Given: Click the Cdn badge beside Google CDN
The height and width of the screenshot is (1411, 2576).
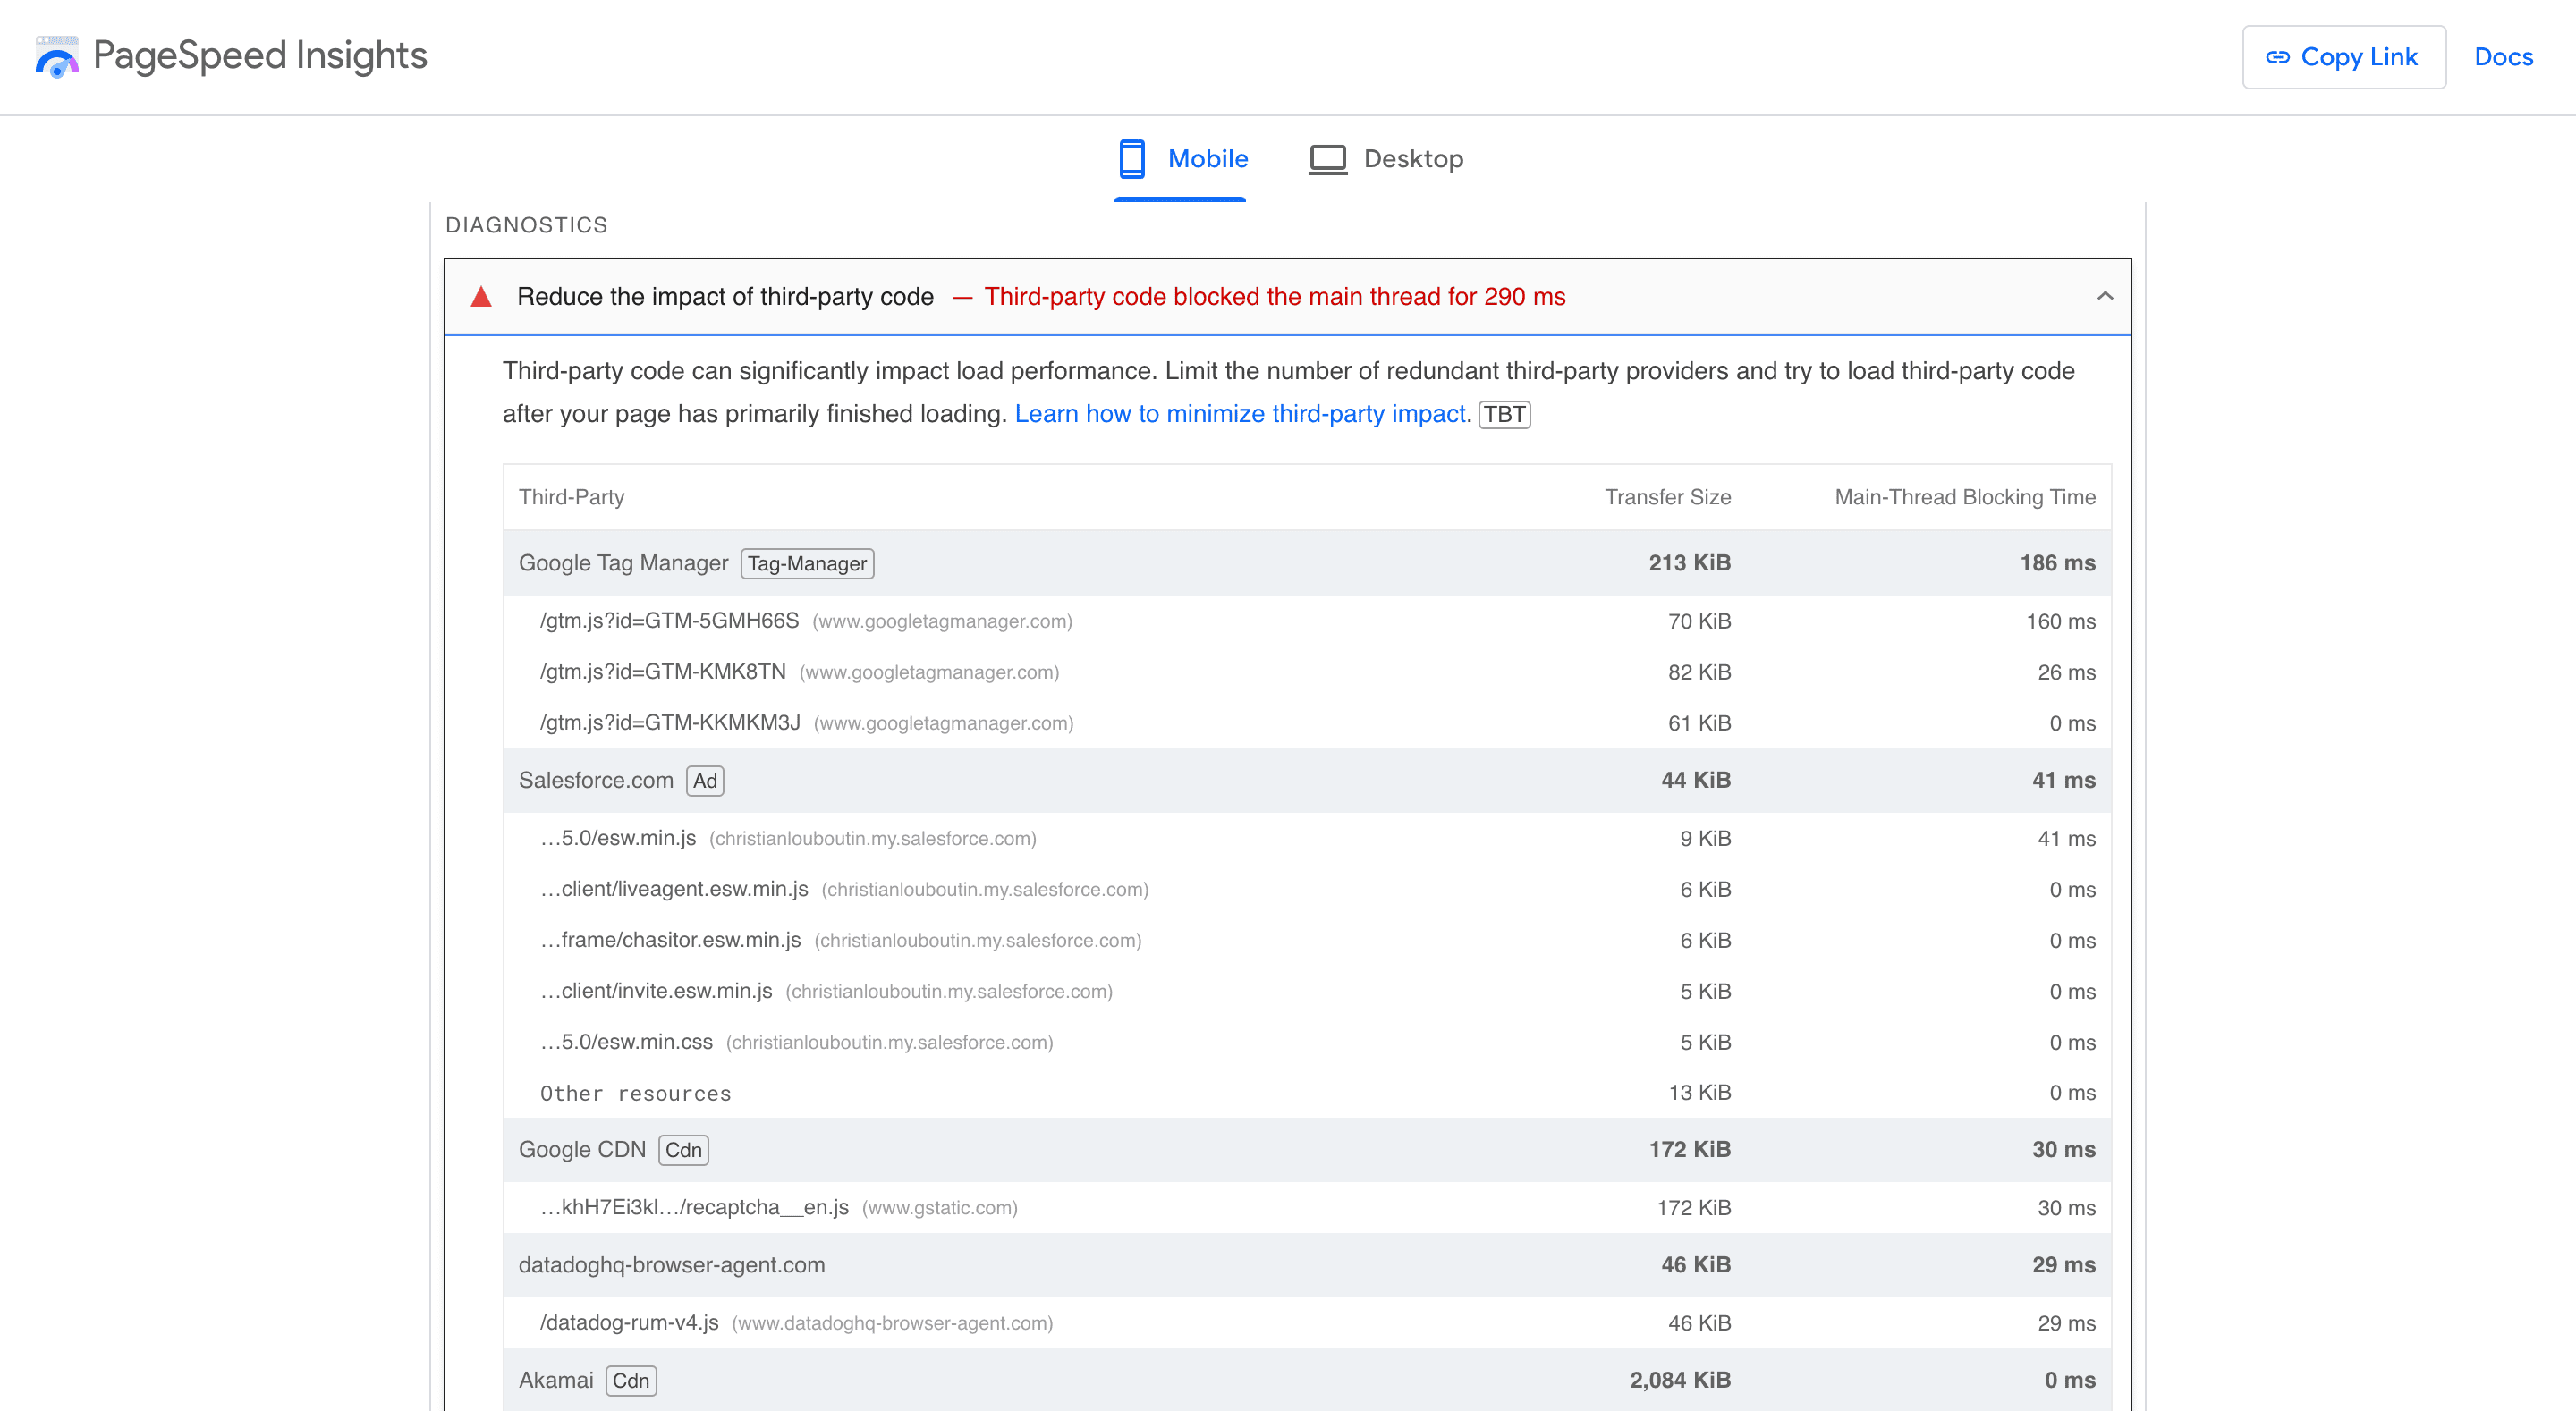Looking at the screenshot, I should click(683, 1150).
